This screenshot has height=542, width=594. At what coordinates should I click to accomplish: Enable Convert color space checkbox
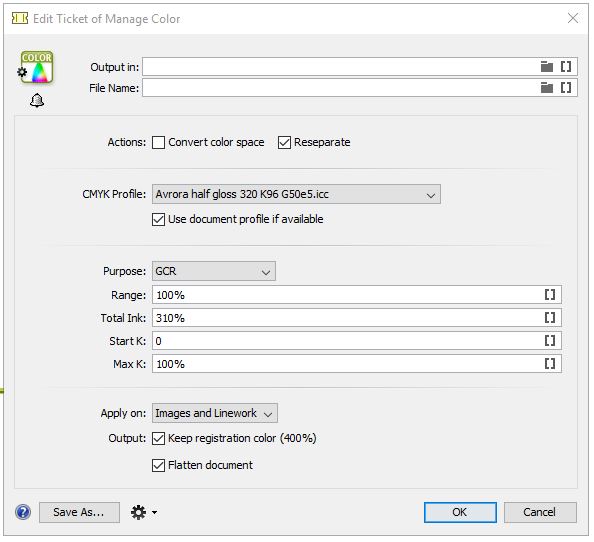click(x=158, y=143)
